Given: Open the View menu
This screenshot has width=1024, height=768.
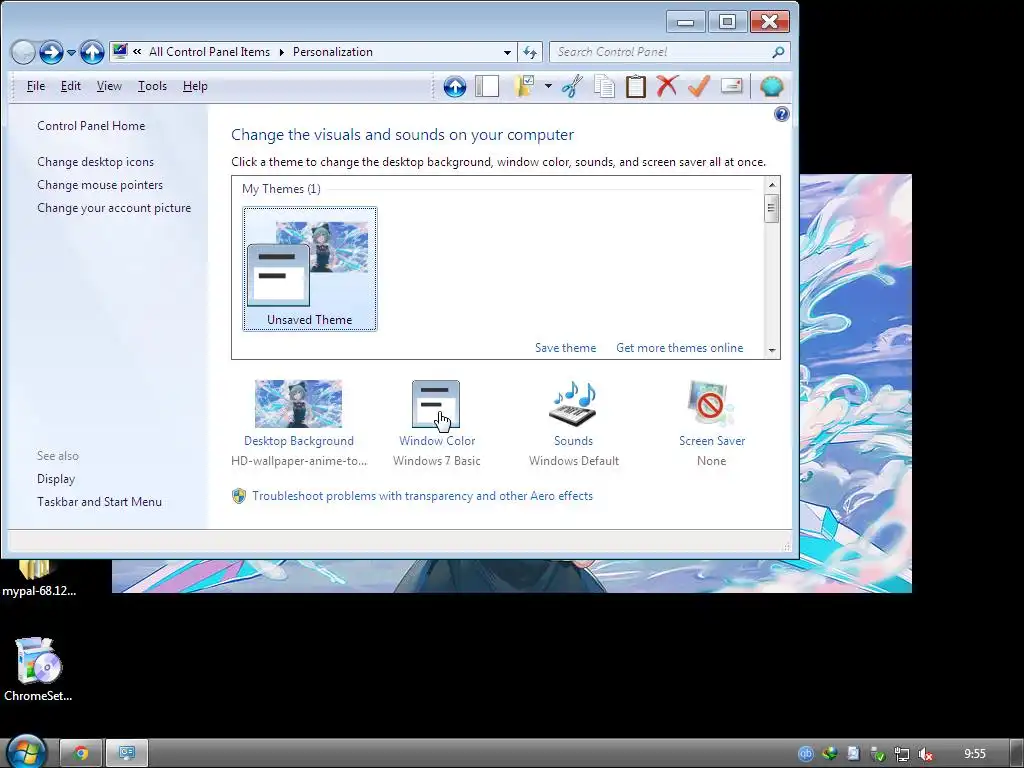Looking at the screenshot, I should click(x=109, y=86).
